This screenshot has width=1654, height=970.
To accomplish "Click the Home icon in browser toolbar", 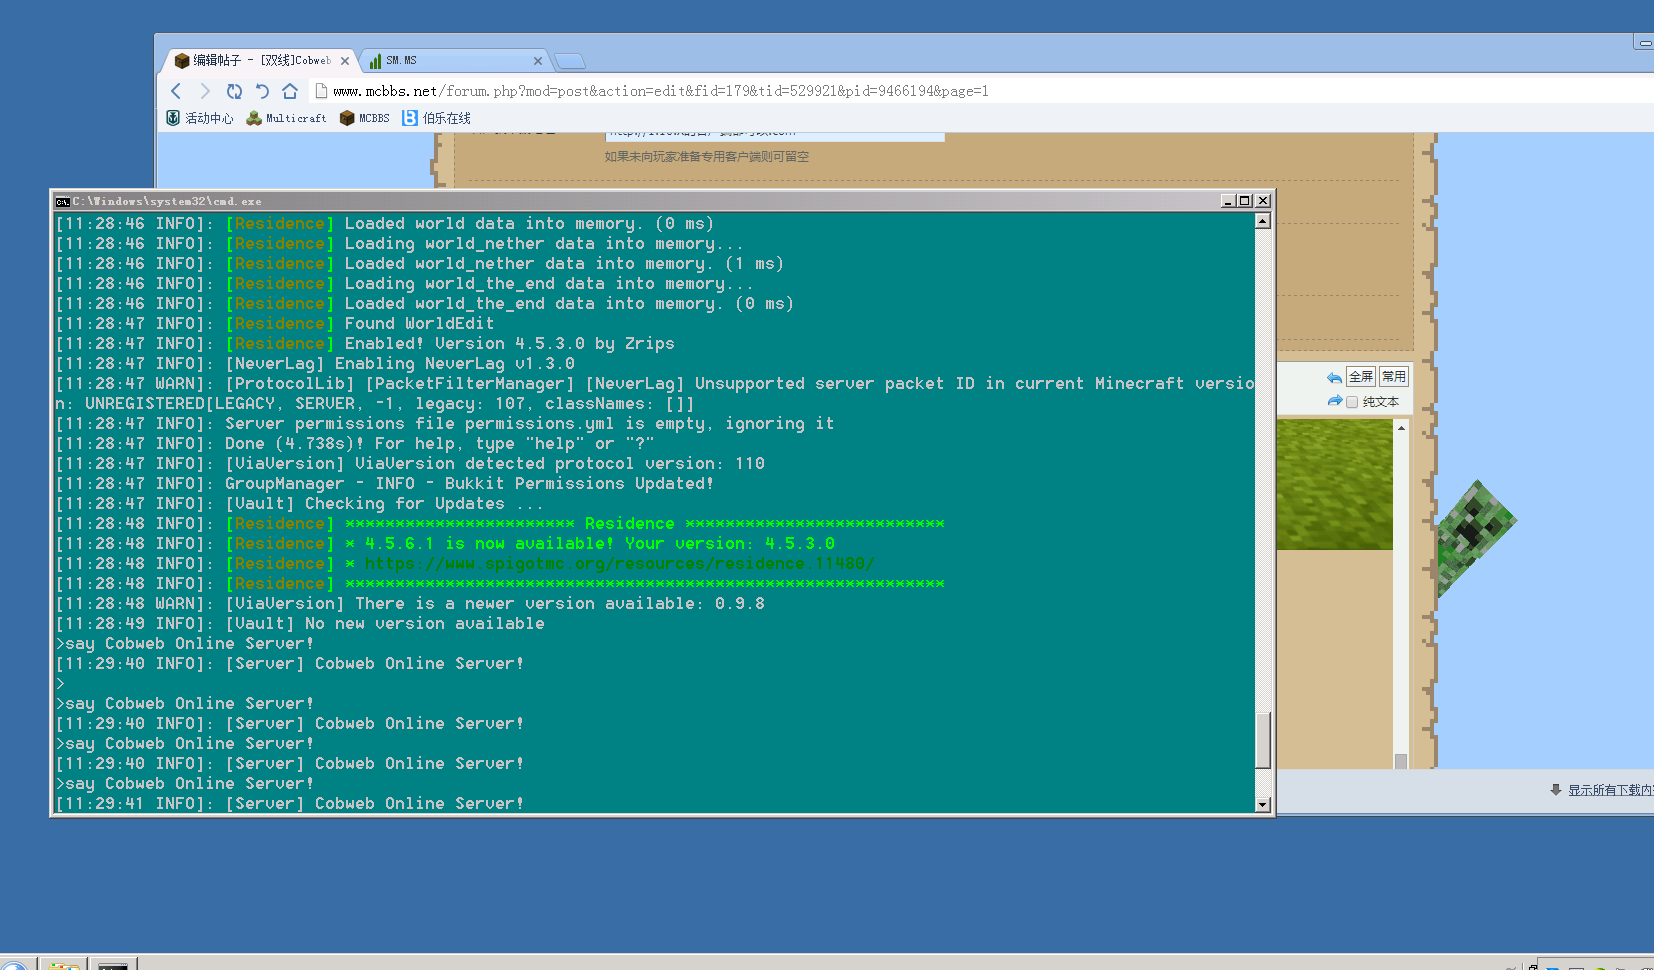I will 290,91.
